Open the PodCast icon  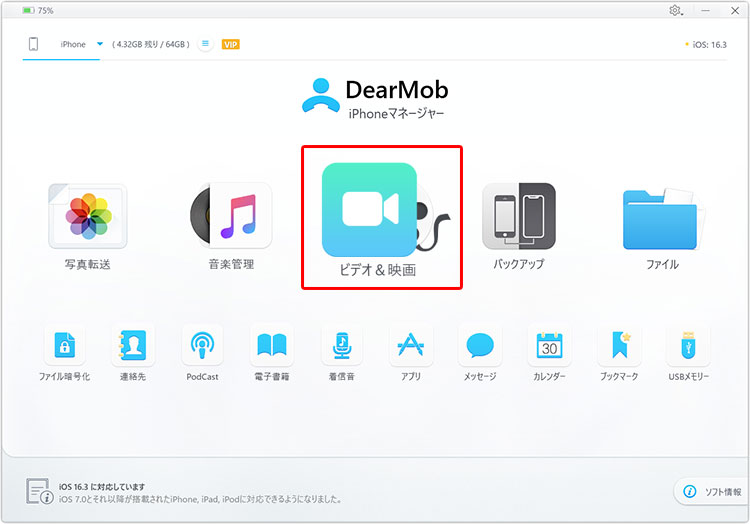point(202,345)
